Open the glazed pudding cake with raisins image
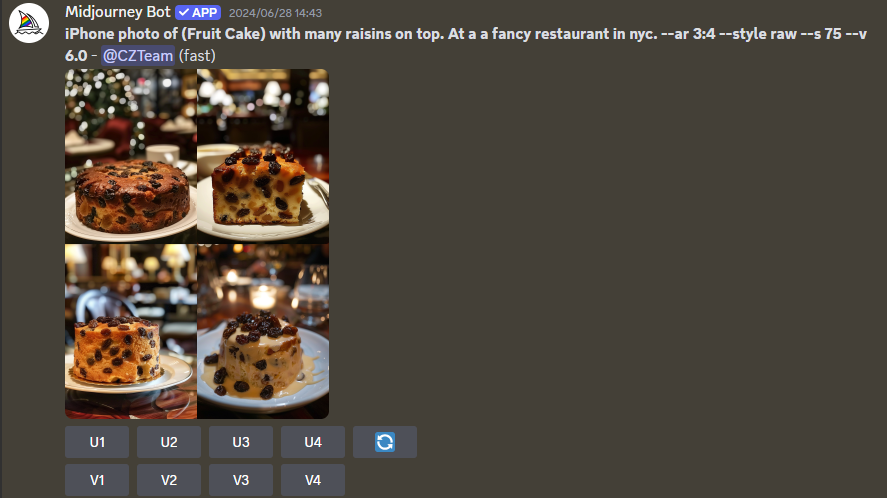The height and width of the screenshot is (498, 887). pos(263,332)
